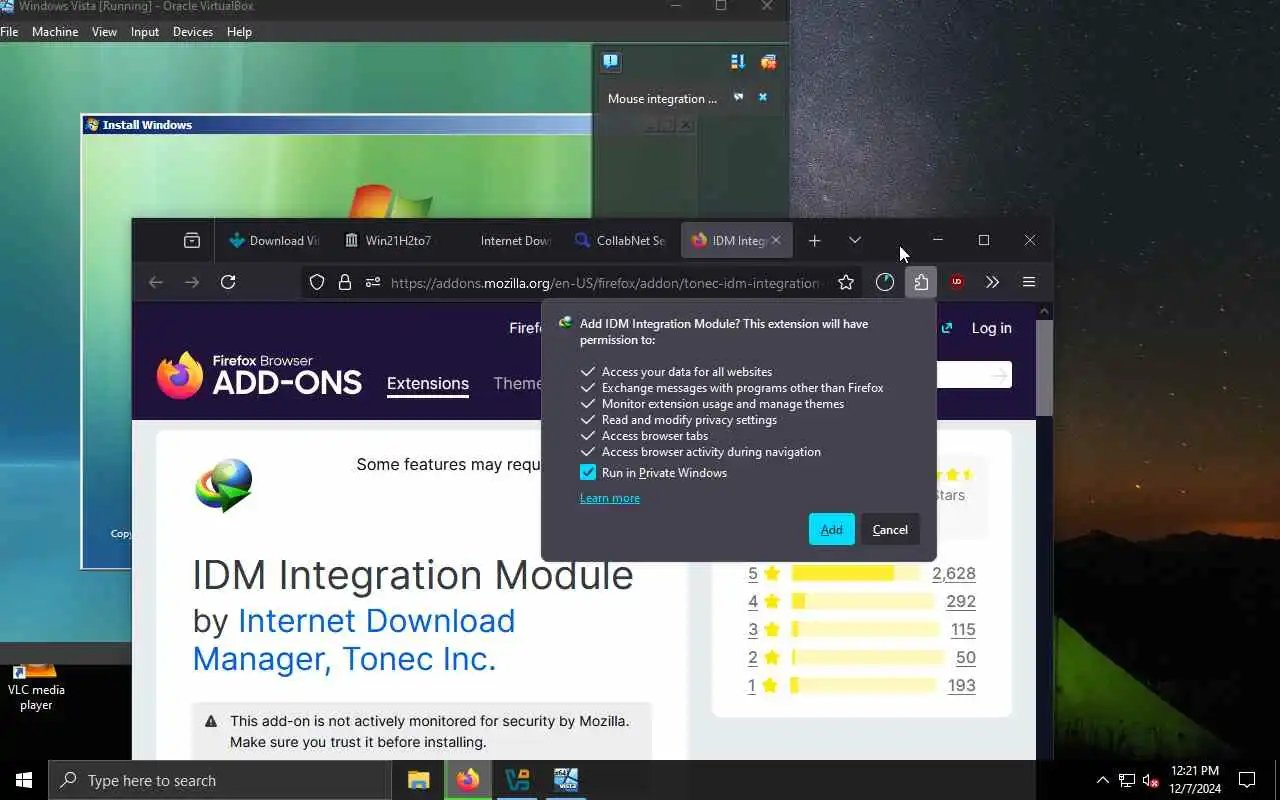Dismiss the Mouse integration notification

click(x=763, y=97)
